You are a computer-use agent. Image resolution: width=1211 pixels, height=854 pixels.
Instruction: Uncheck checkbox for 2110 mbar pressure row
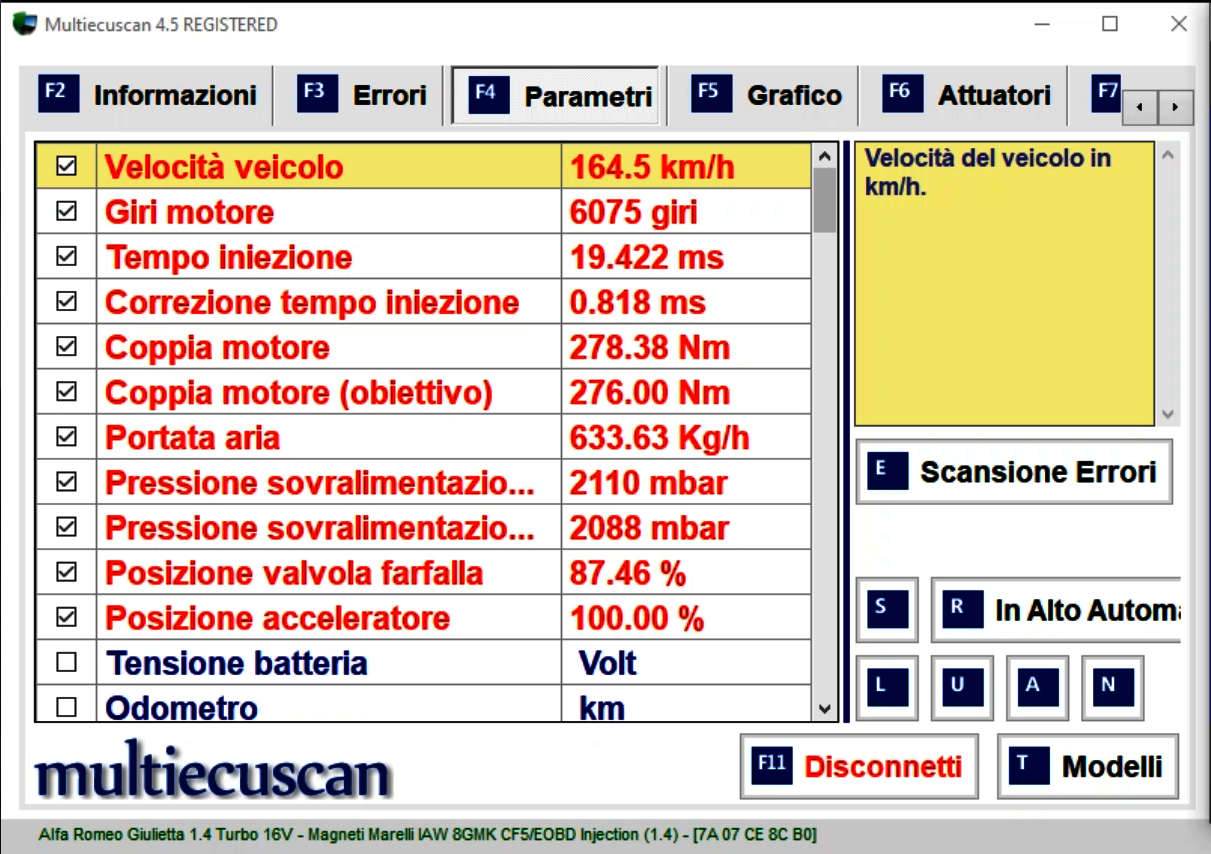pyautogui.click(x=66, y=482)
